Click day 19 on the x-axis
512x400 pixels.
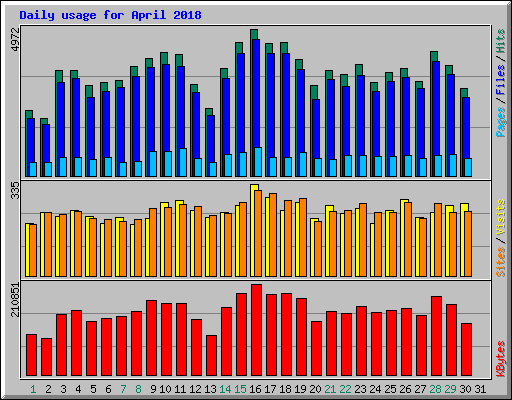point(300,389)
